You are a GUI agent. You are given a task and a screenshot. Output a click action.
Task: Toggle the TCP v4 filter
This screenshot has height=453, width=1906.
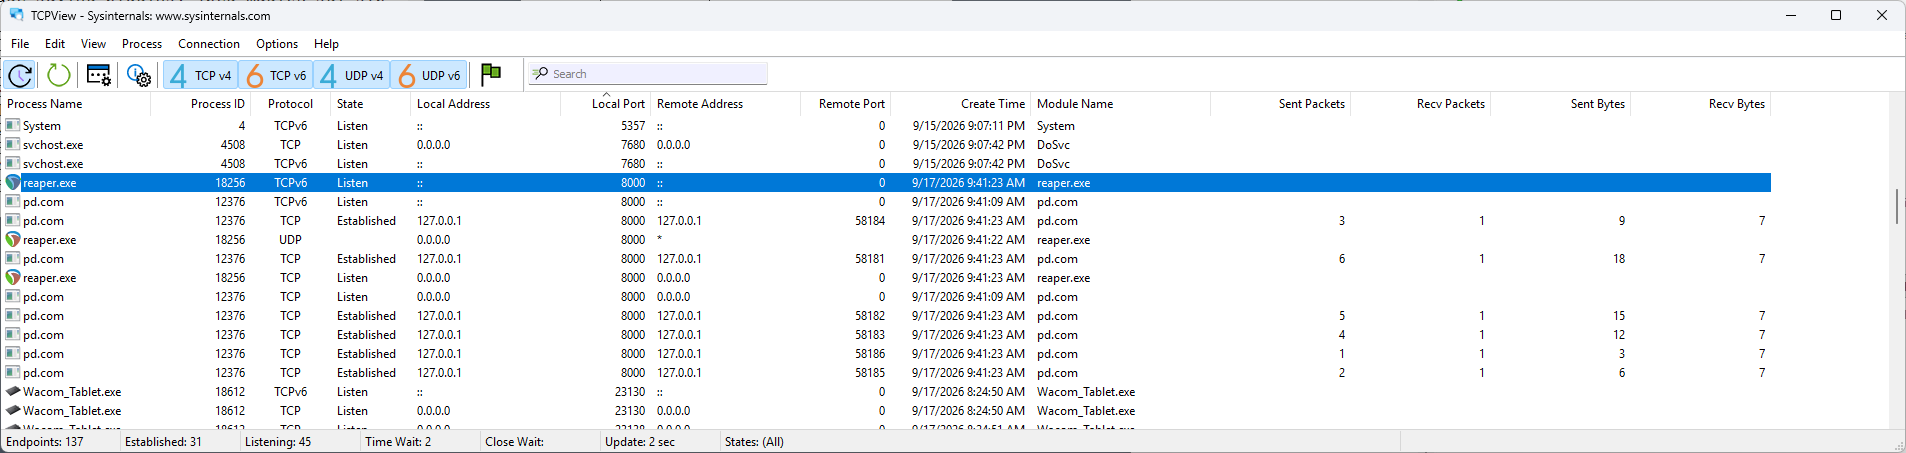200,75
